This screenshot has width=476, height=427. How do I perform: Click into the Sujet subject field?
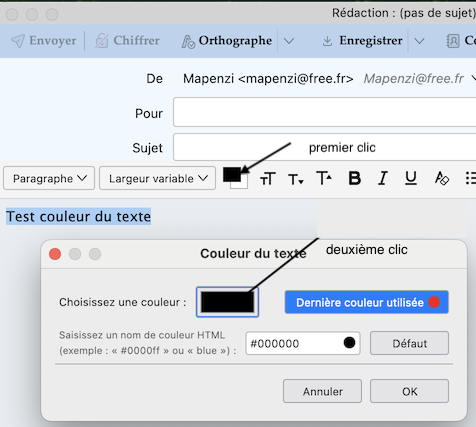click(x=325, y=147)
